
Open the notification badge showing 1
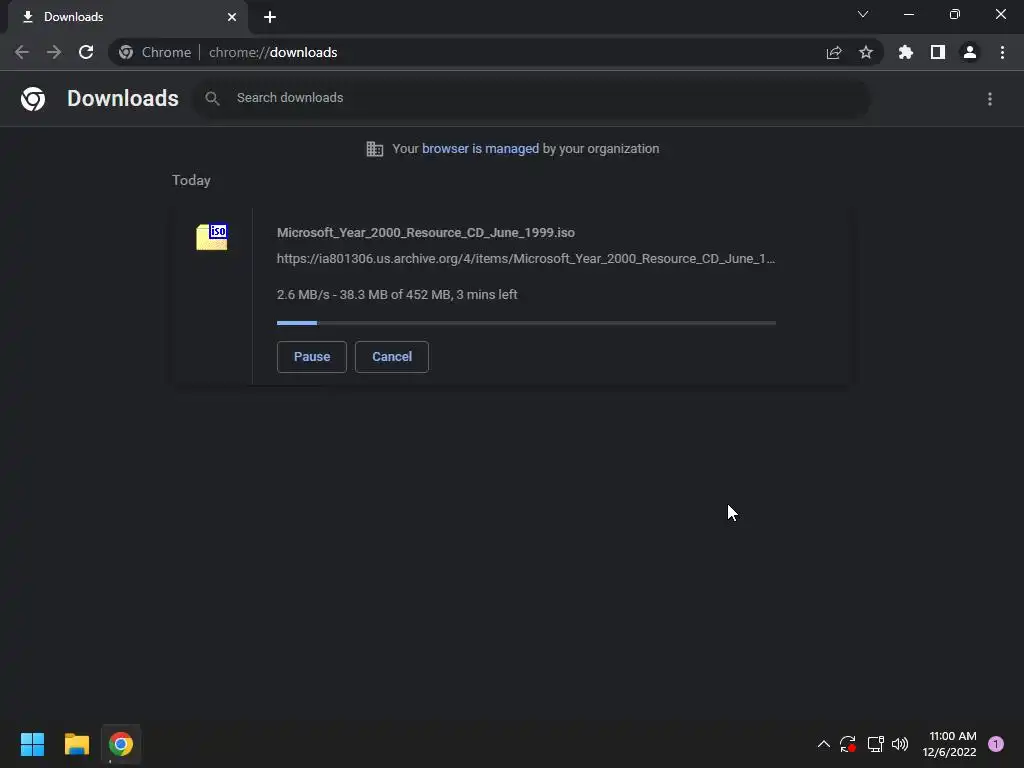click(995, 744)
